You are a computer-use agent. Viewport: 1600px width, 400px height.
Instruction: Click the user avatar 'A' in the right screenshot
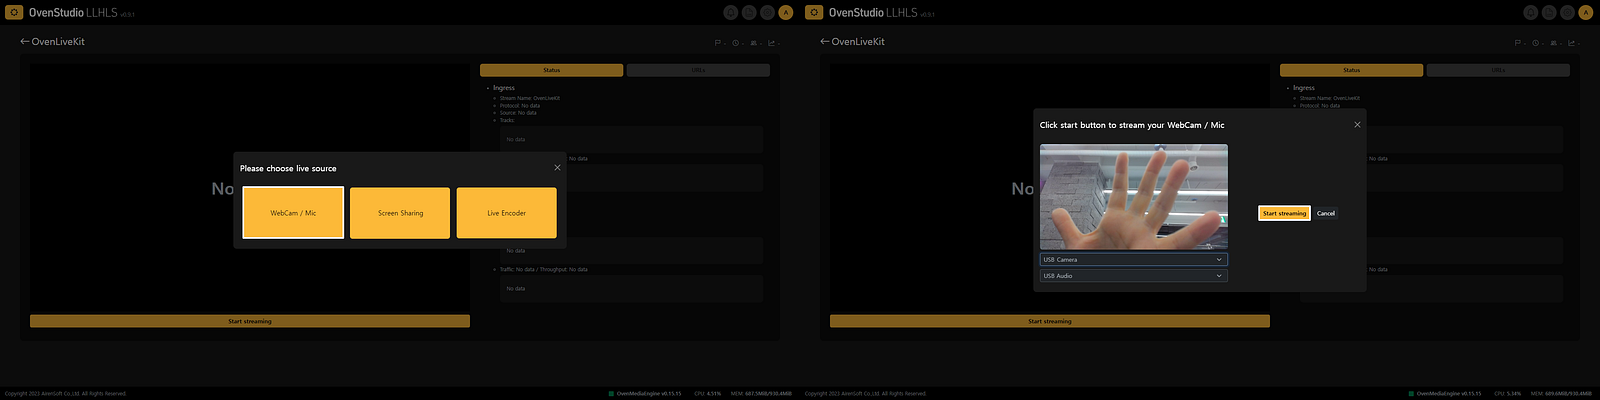1585,12
